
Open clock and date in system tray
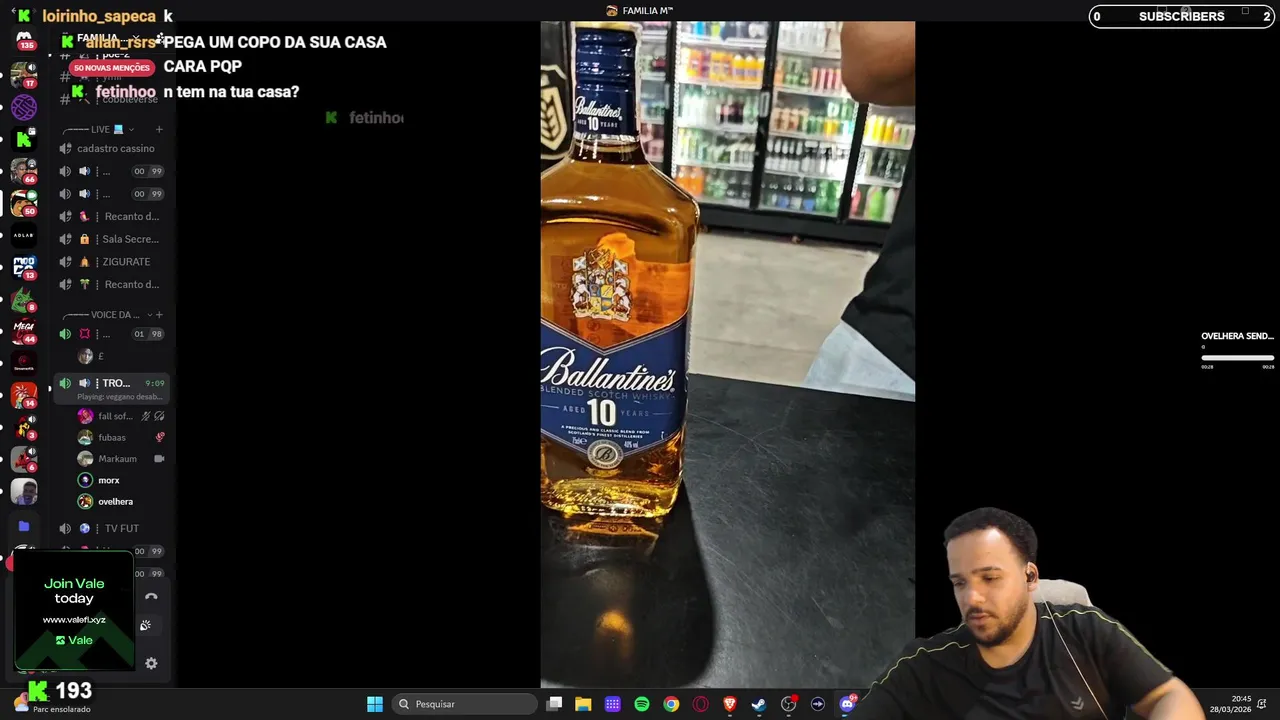pos(1230,704)
